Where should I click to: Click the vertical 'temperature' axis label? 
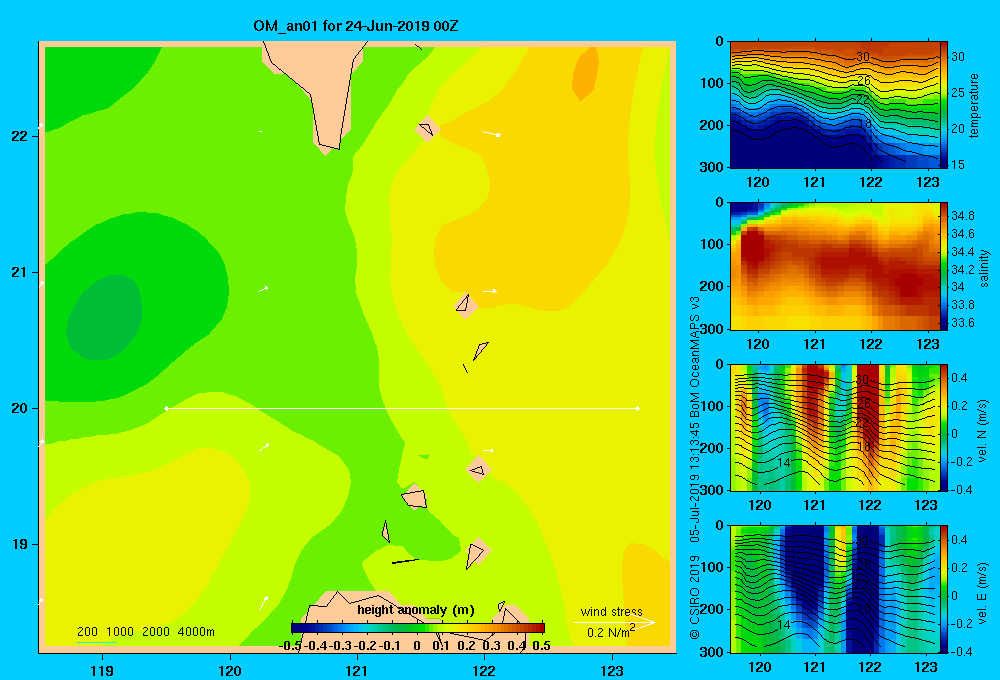(974, 105)
